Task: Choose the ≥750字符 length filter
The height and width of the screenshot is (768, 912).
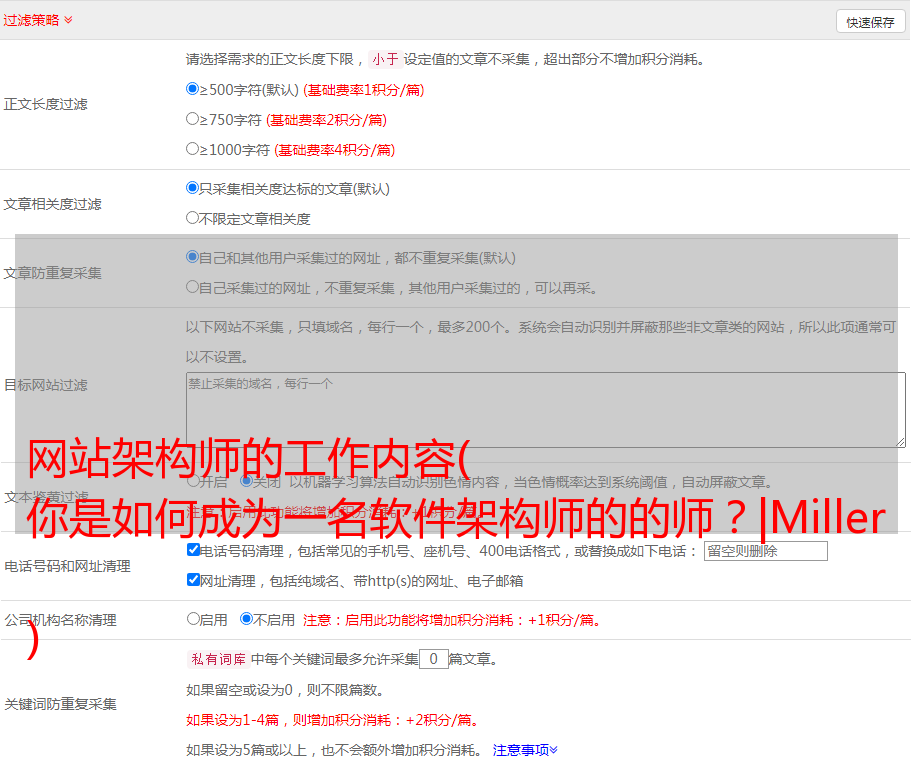Action: pyautogui.click(x=193, y=119)
